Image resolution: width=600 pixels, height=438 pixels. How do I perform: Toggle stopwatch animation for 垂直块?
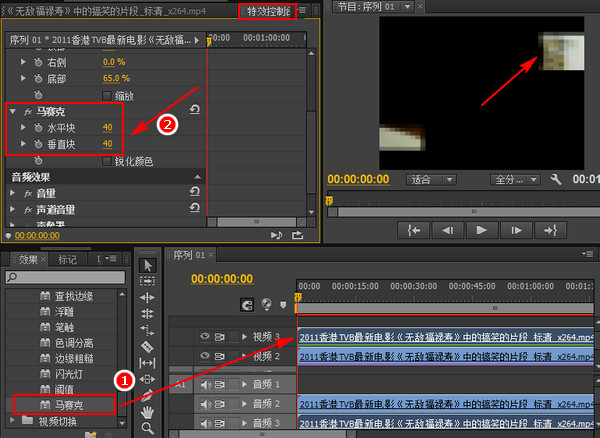38,144
